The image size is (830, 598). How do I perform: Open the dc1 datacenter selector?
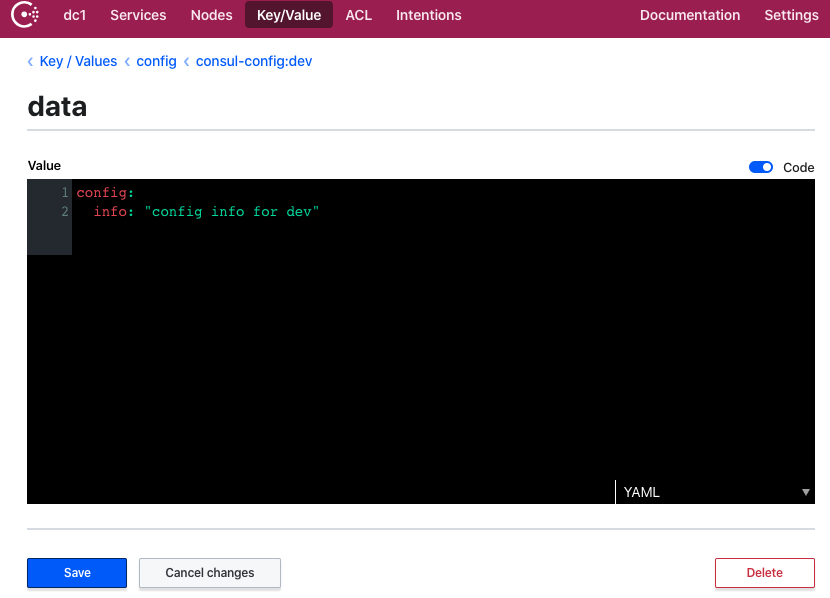(x=75, y=15)
